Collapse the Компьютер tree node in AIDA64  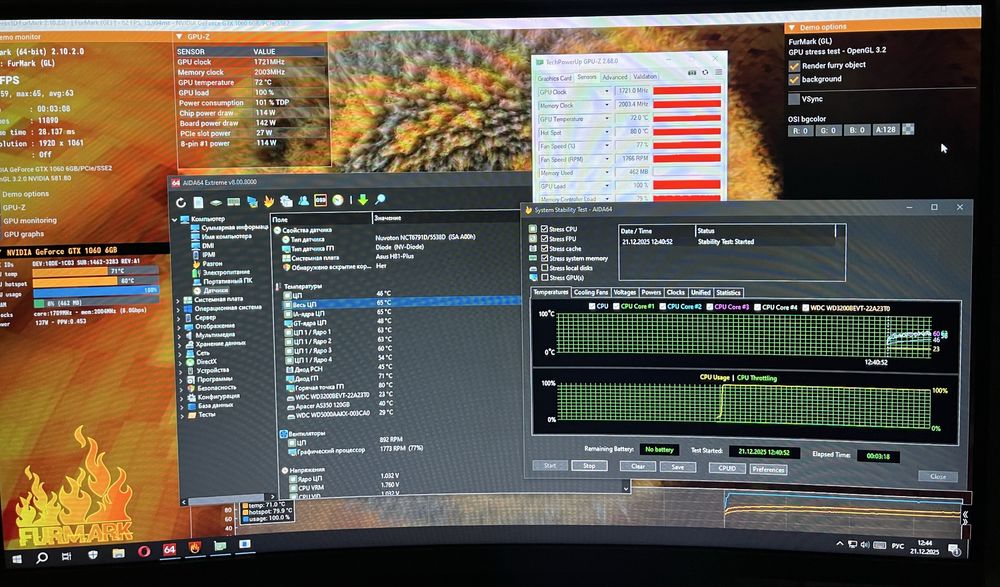coord(175,219)
